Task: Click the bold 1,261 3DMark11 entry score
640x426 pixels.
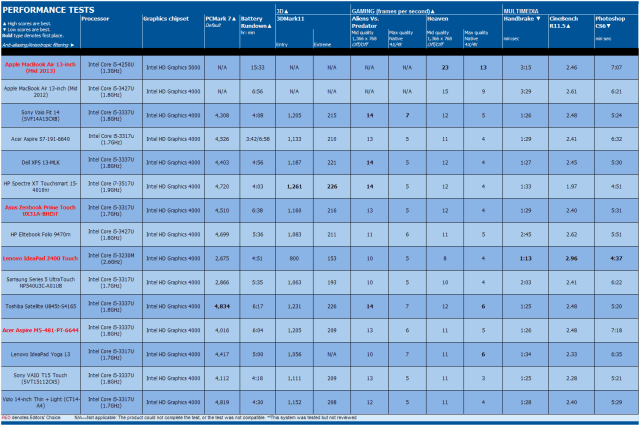Action: (294, 186)
